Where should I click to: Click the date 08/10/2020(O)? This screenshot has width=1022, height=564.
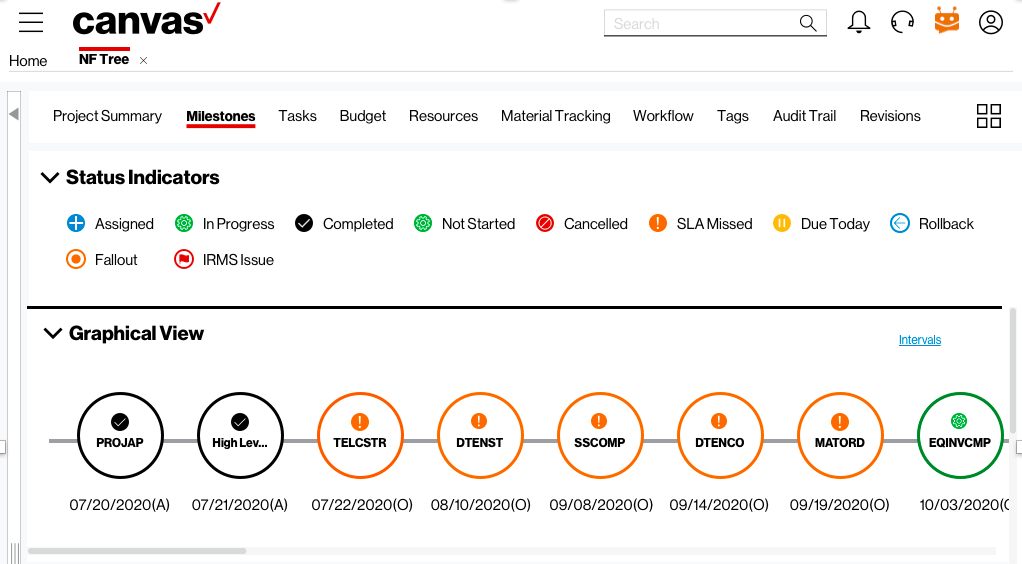[481, 505]
